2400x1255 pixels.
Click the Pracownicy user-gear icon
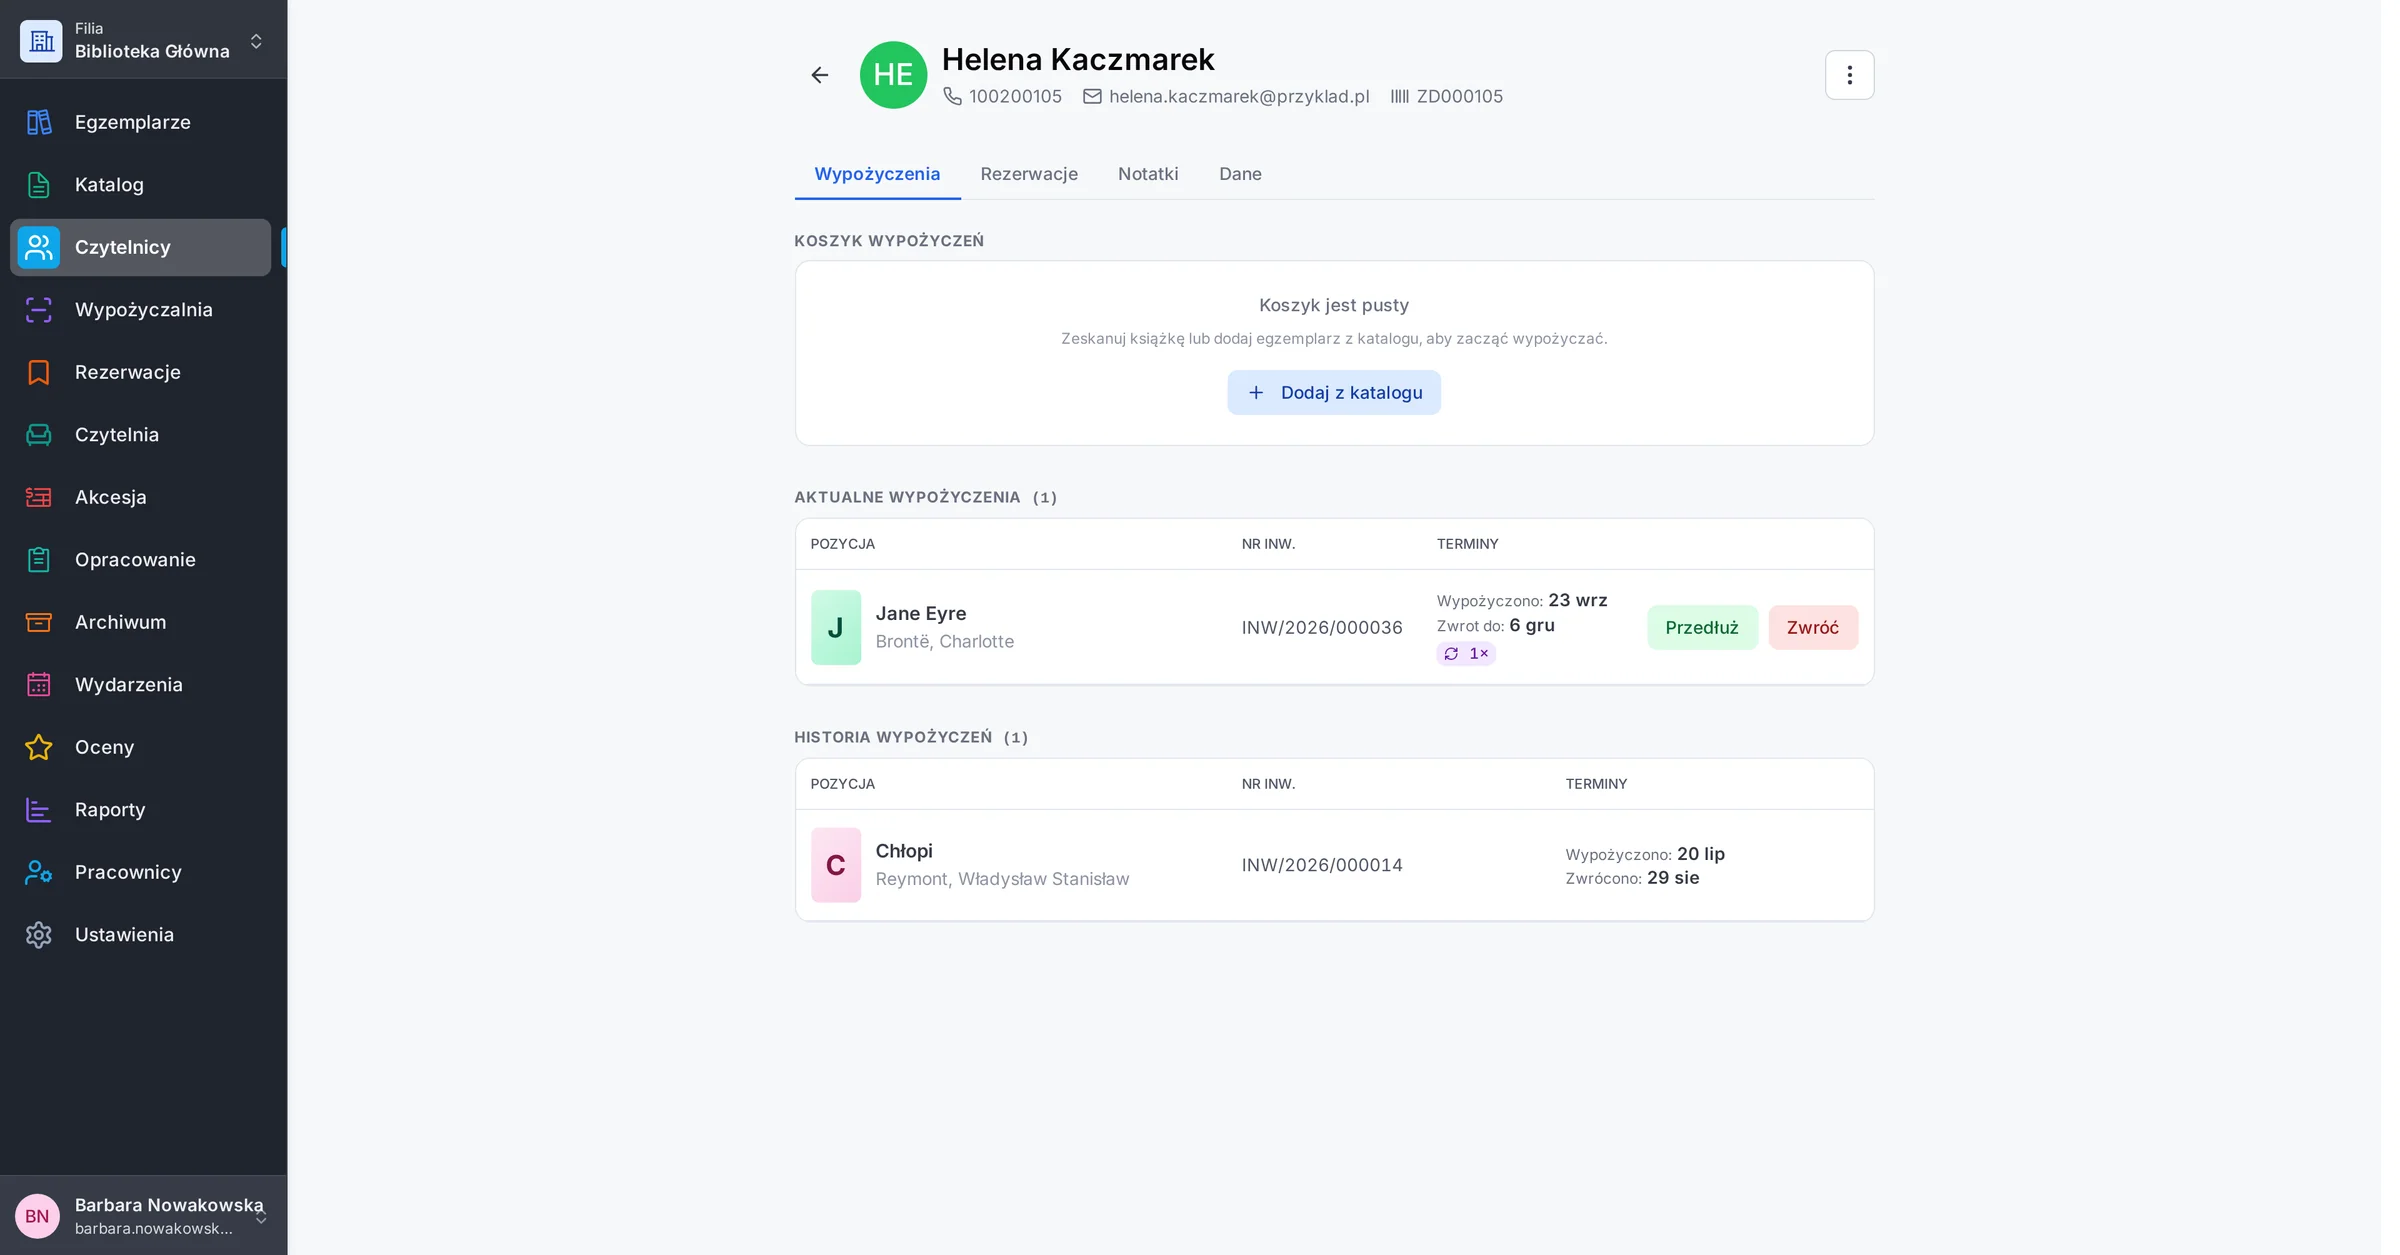pyautogui.click(x=39, y=872)
